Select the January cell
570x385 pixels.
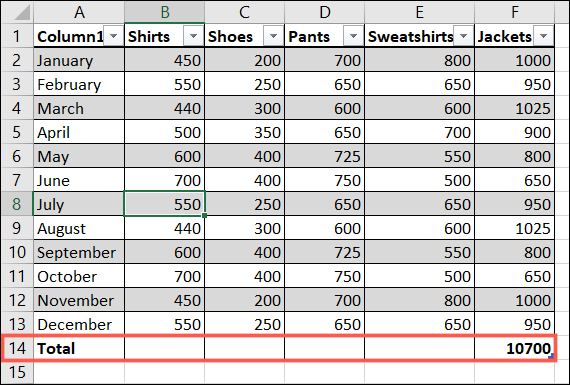pyautogui.click(x=79, y=60)
